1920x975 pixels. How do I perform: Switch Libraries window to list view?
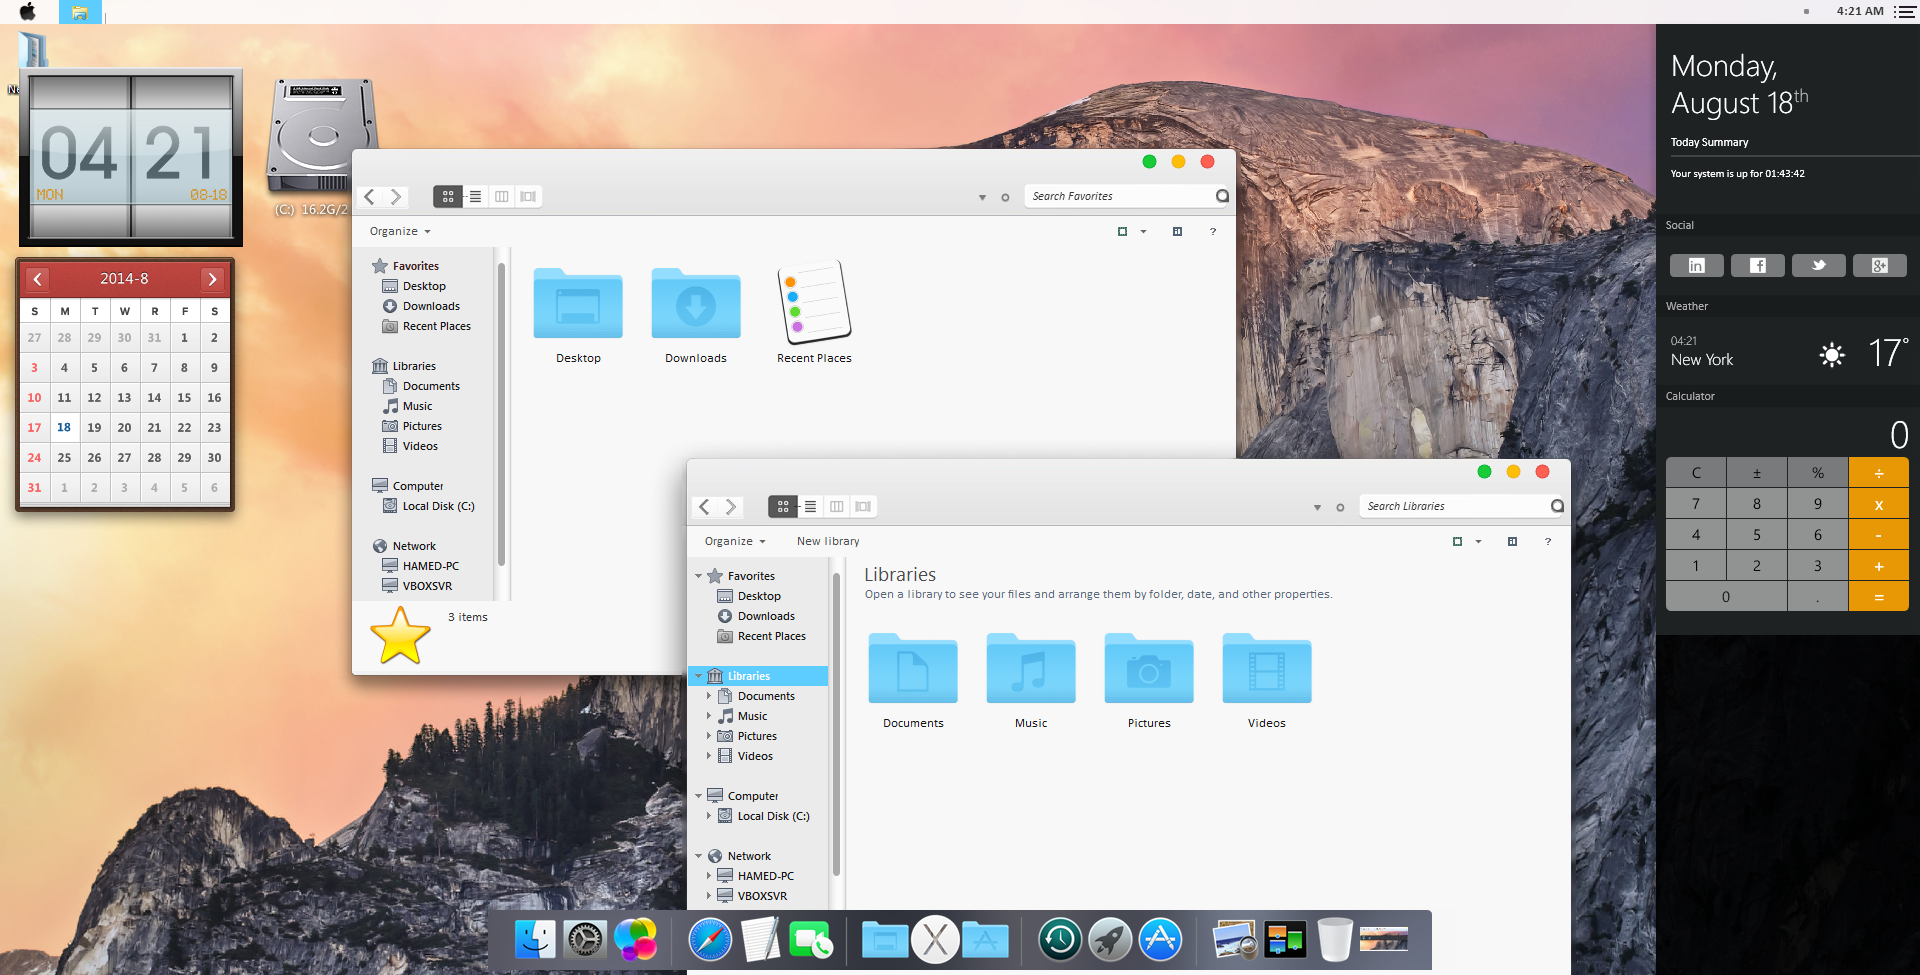tap(810, 507)
